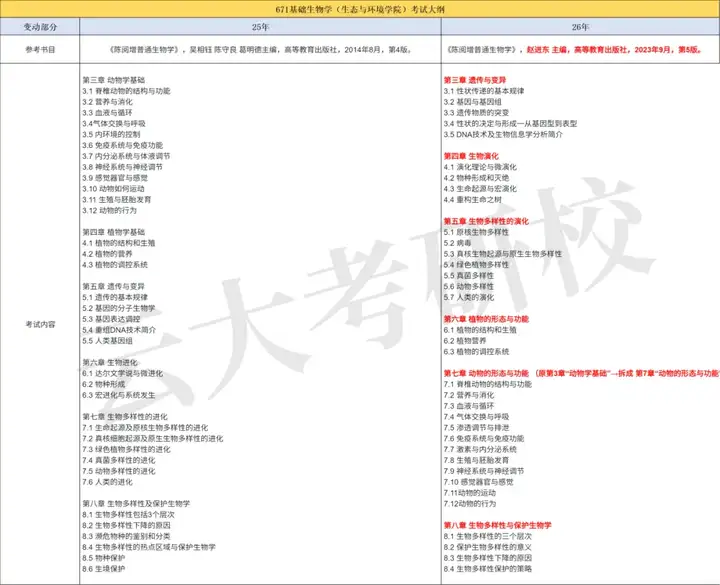Viewport: 720px width, 585px height.
Task: Click the red heading "第六章 植物的形态与功能"
Action: point(486,319)
